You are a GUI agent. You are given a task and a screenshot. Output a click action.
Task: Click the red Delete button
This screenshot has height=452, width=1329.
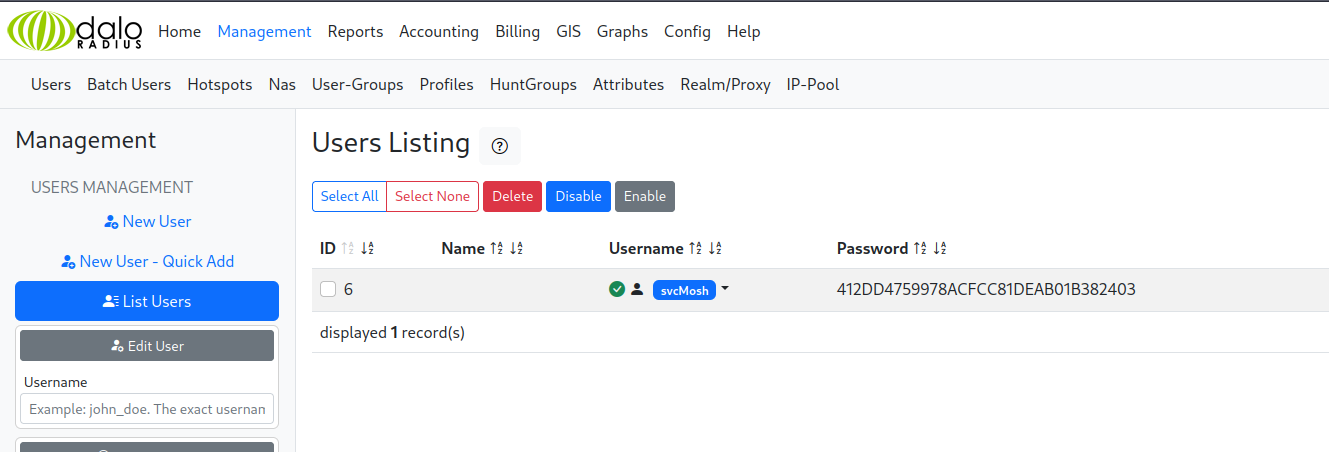click(512, 197)
